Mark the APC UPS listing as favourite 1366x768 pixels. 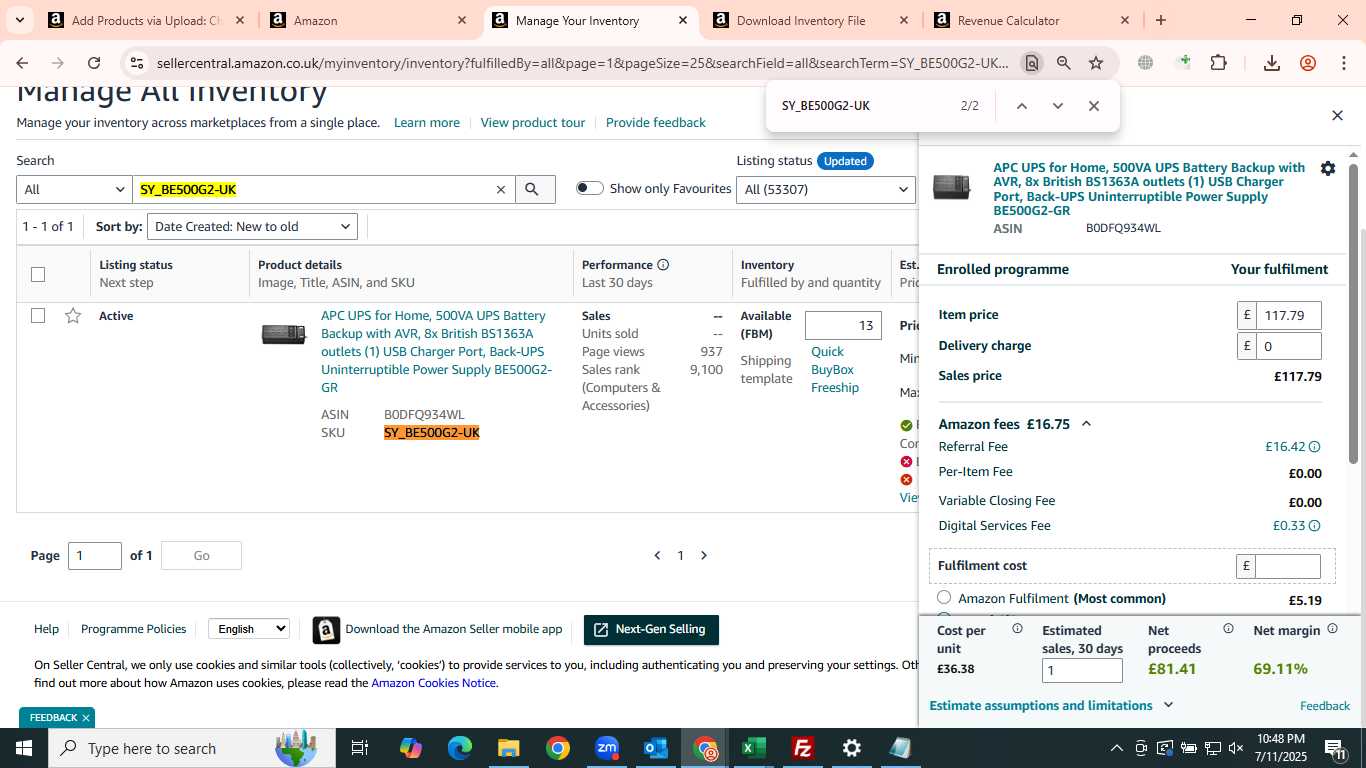click(x=73, y=316)
